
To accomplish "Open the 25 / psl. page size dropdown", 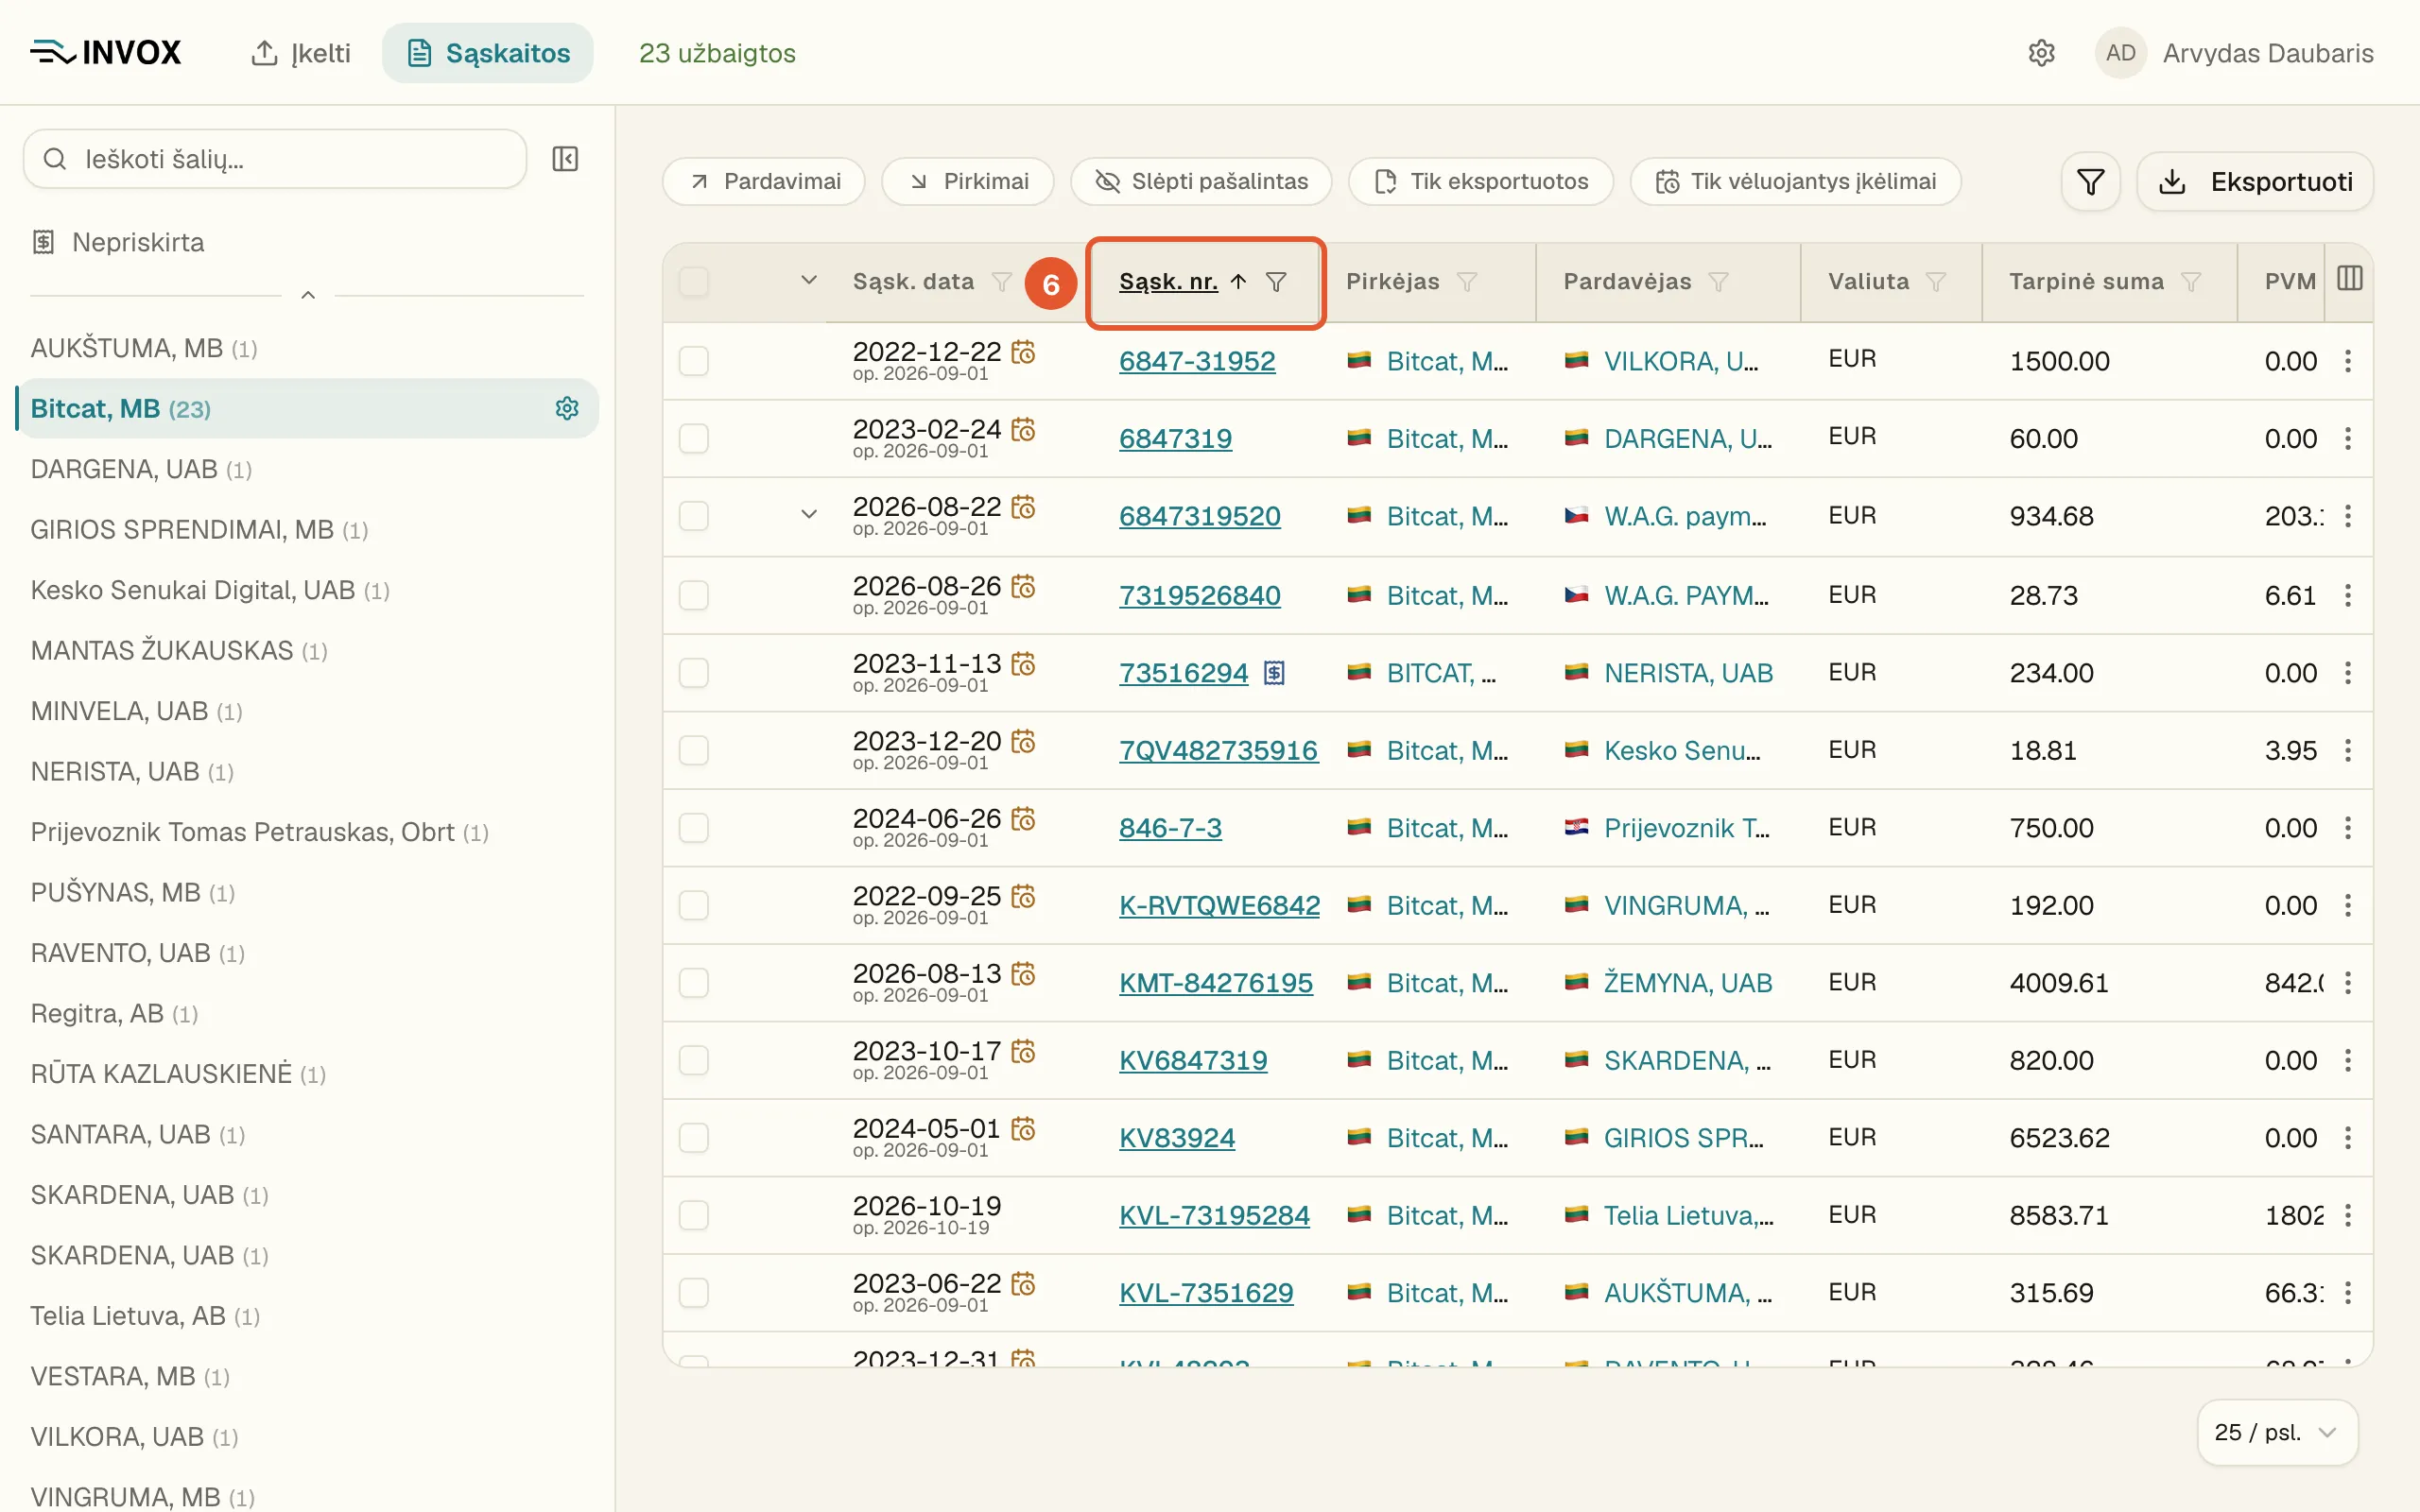I will pyautogui.click(x=2277, y=1432).
